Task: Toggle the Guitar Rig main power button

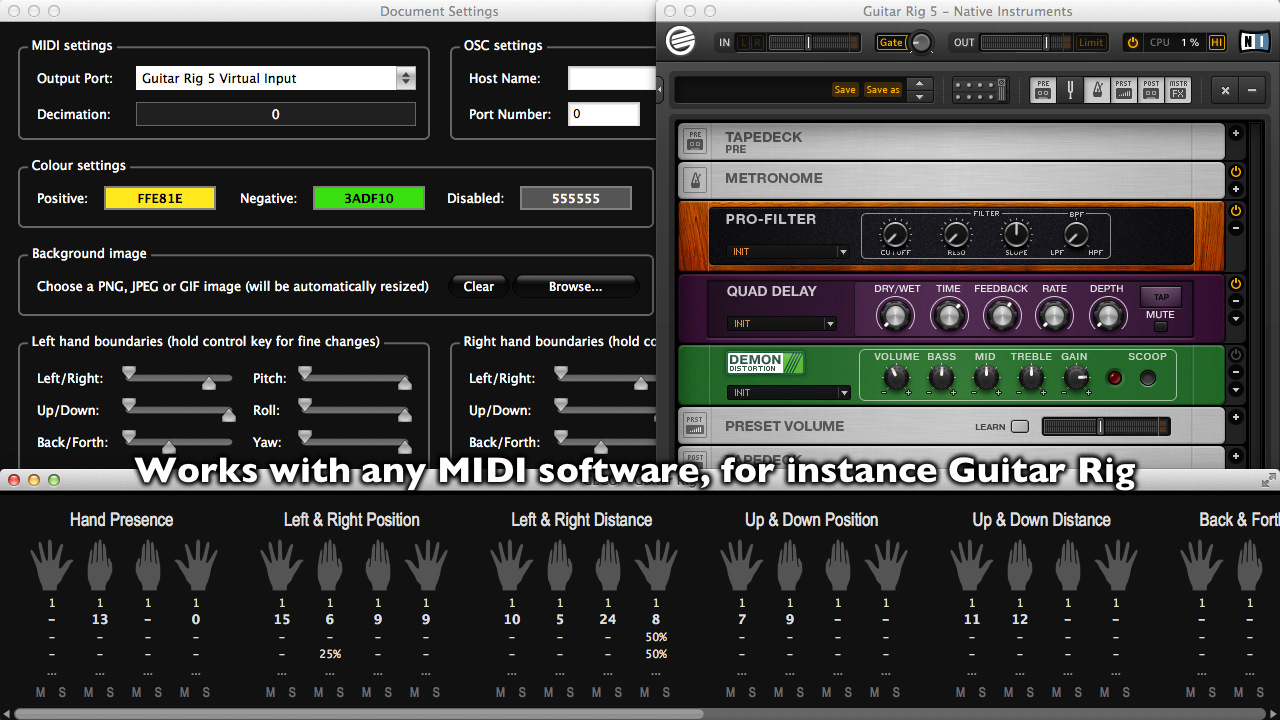Action: tap(1132, 42)
